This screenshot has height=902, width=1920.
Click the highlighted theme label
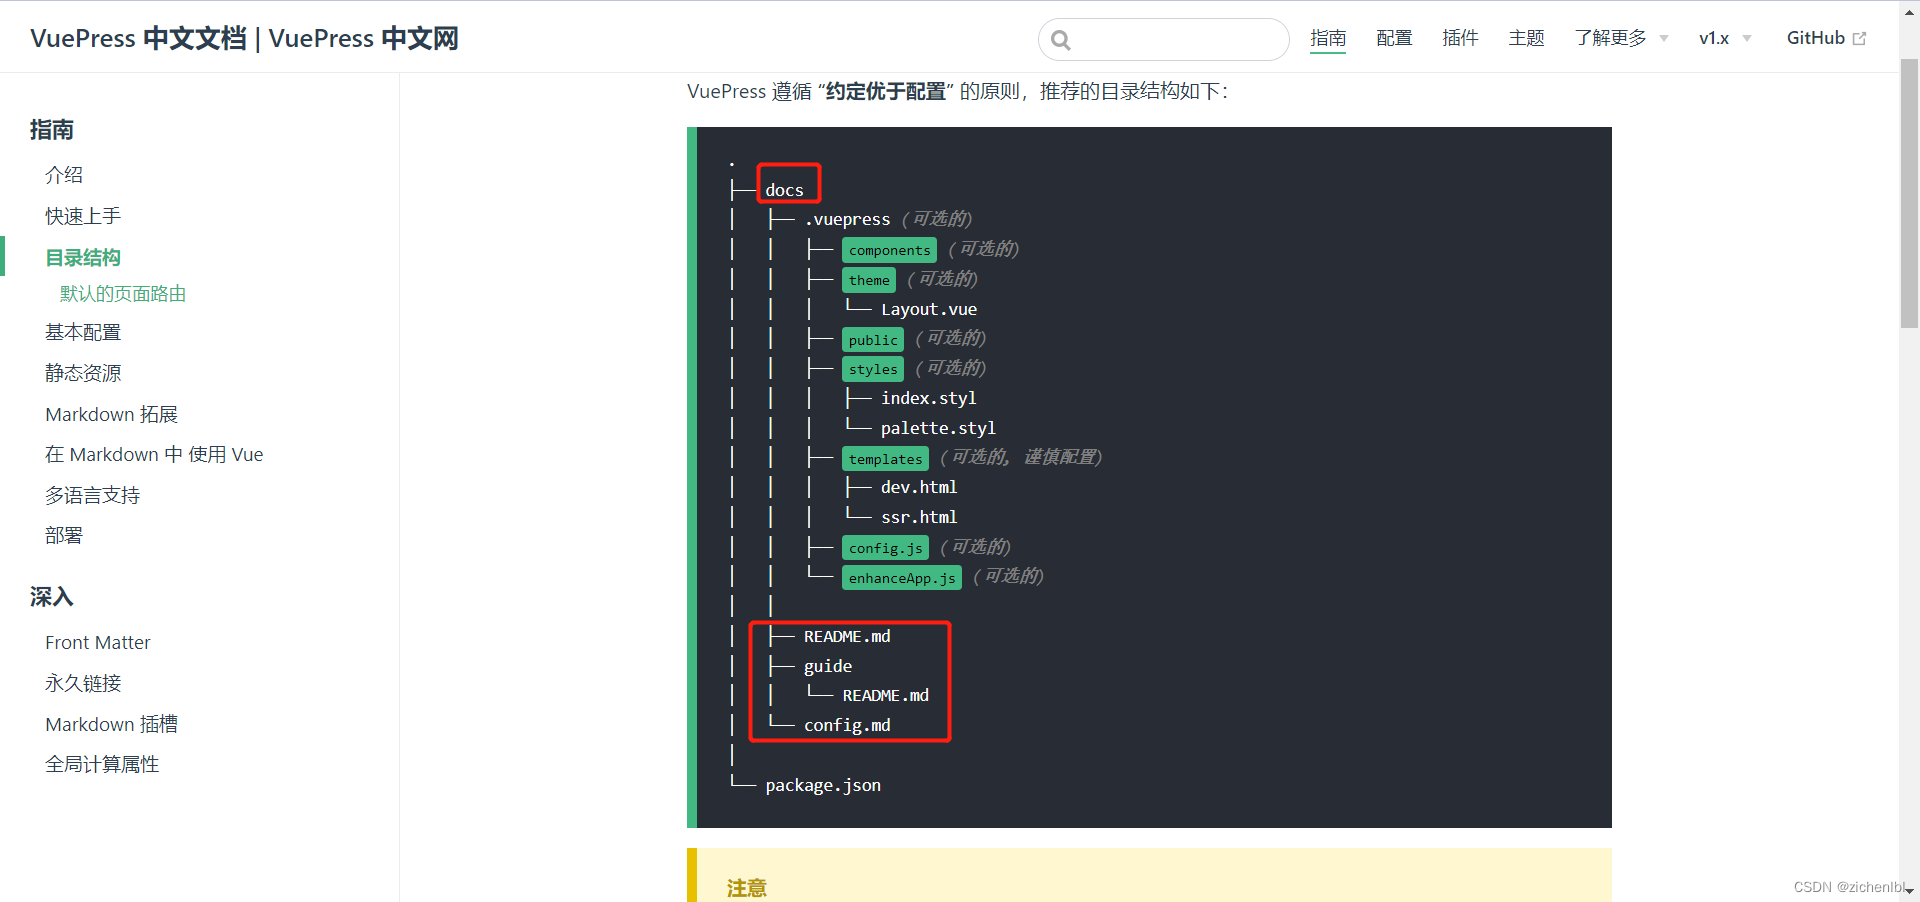869,280
